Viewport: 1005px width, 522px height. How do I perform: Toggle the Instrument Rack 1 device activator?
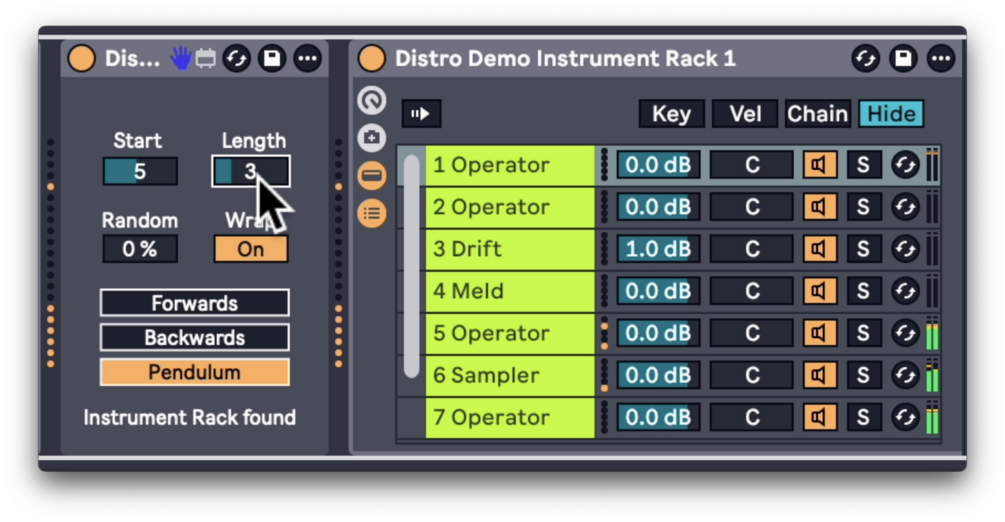pyautogui.click(x=372, y=59)
